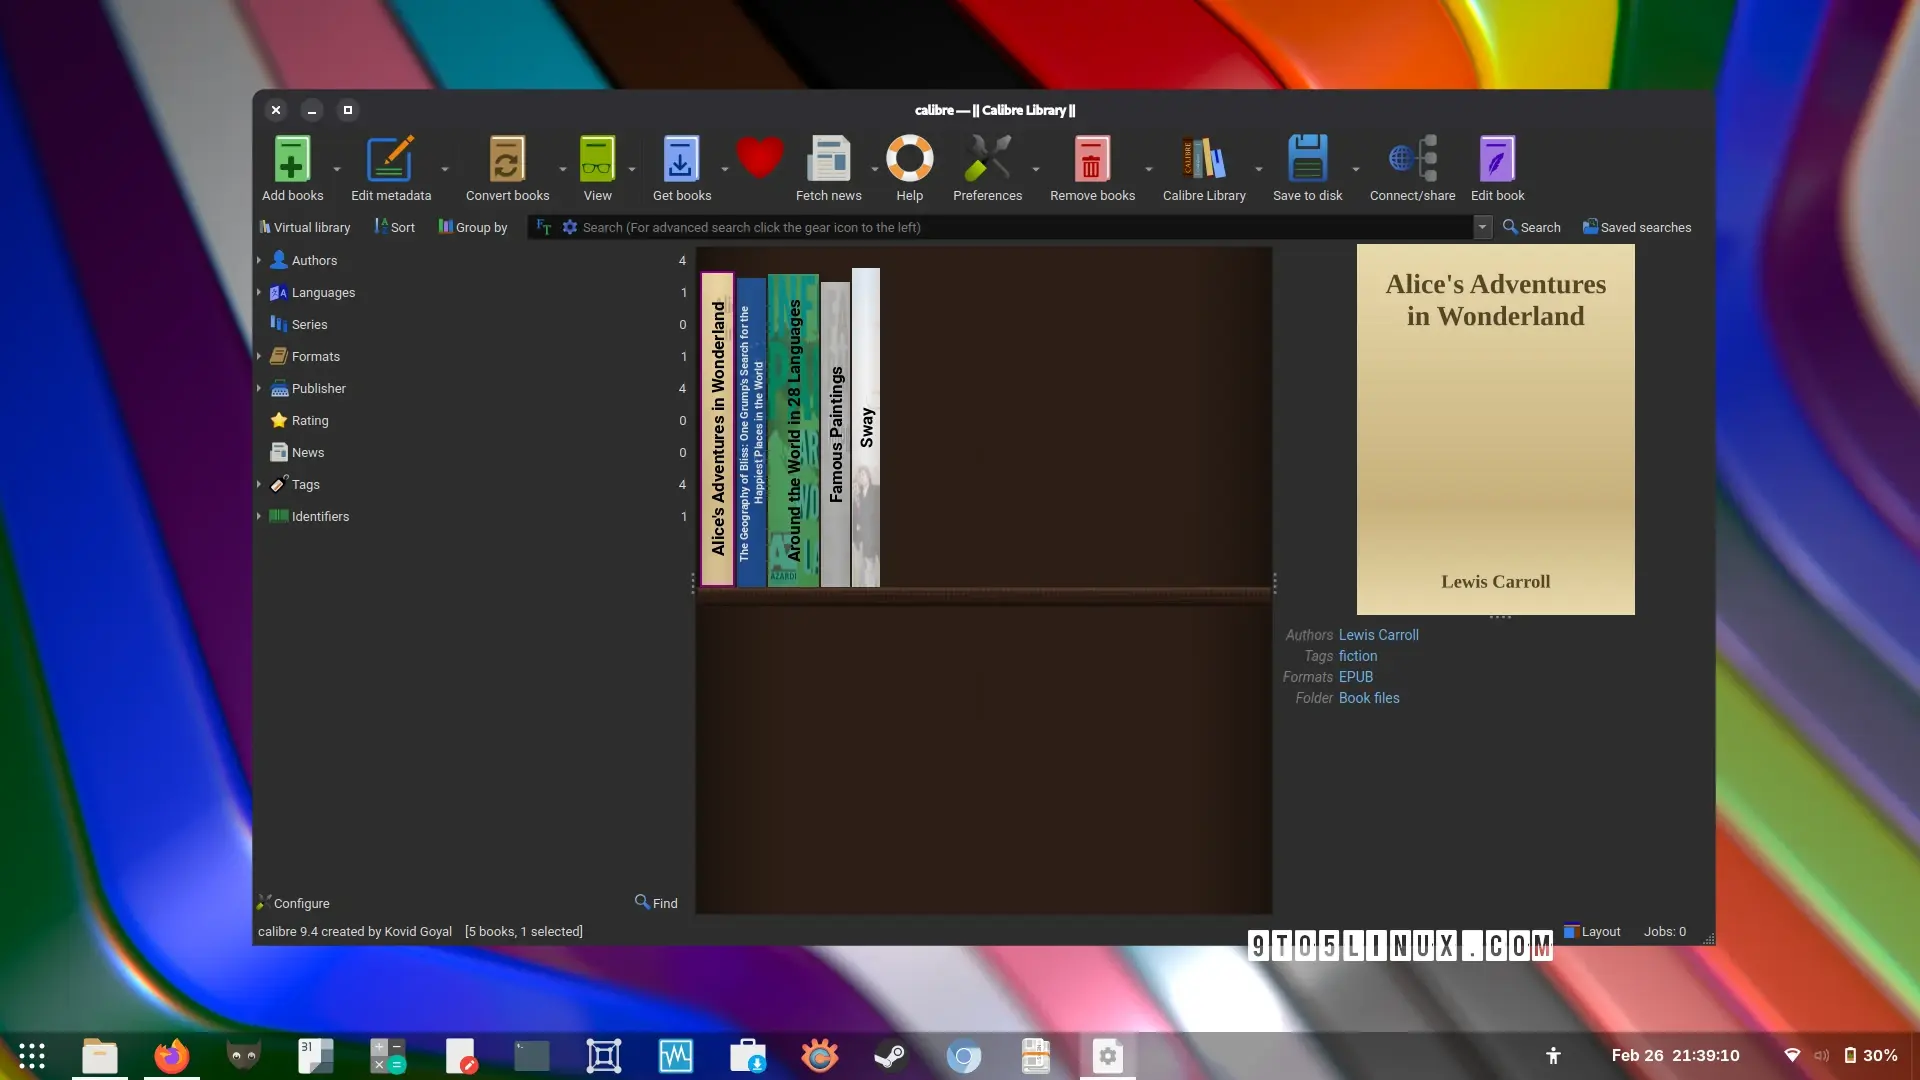The width and height of the screenshot is (1920, 1080).
Task: Expand the Tags tree category
Action: [x=259, y=484]
